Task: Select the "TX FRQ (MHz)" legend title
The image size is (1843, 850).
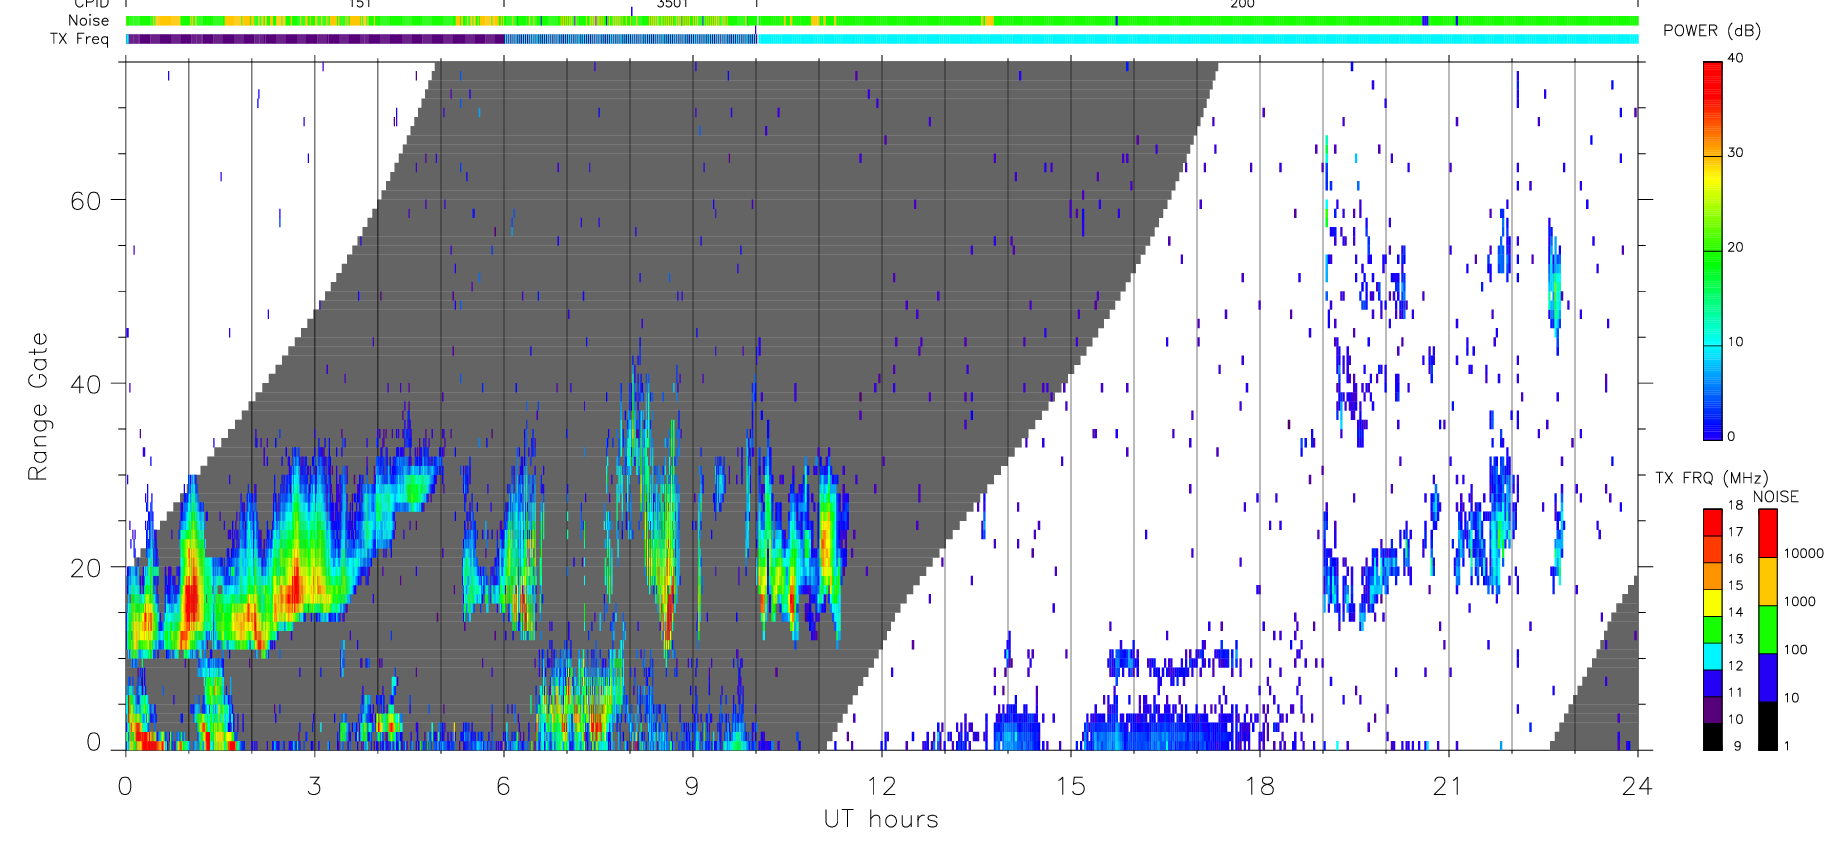Action: 1711,478
